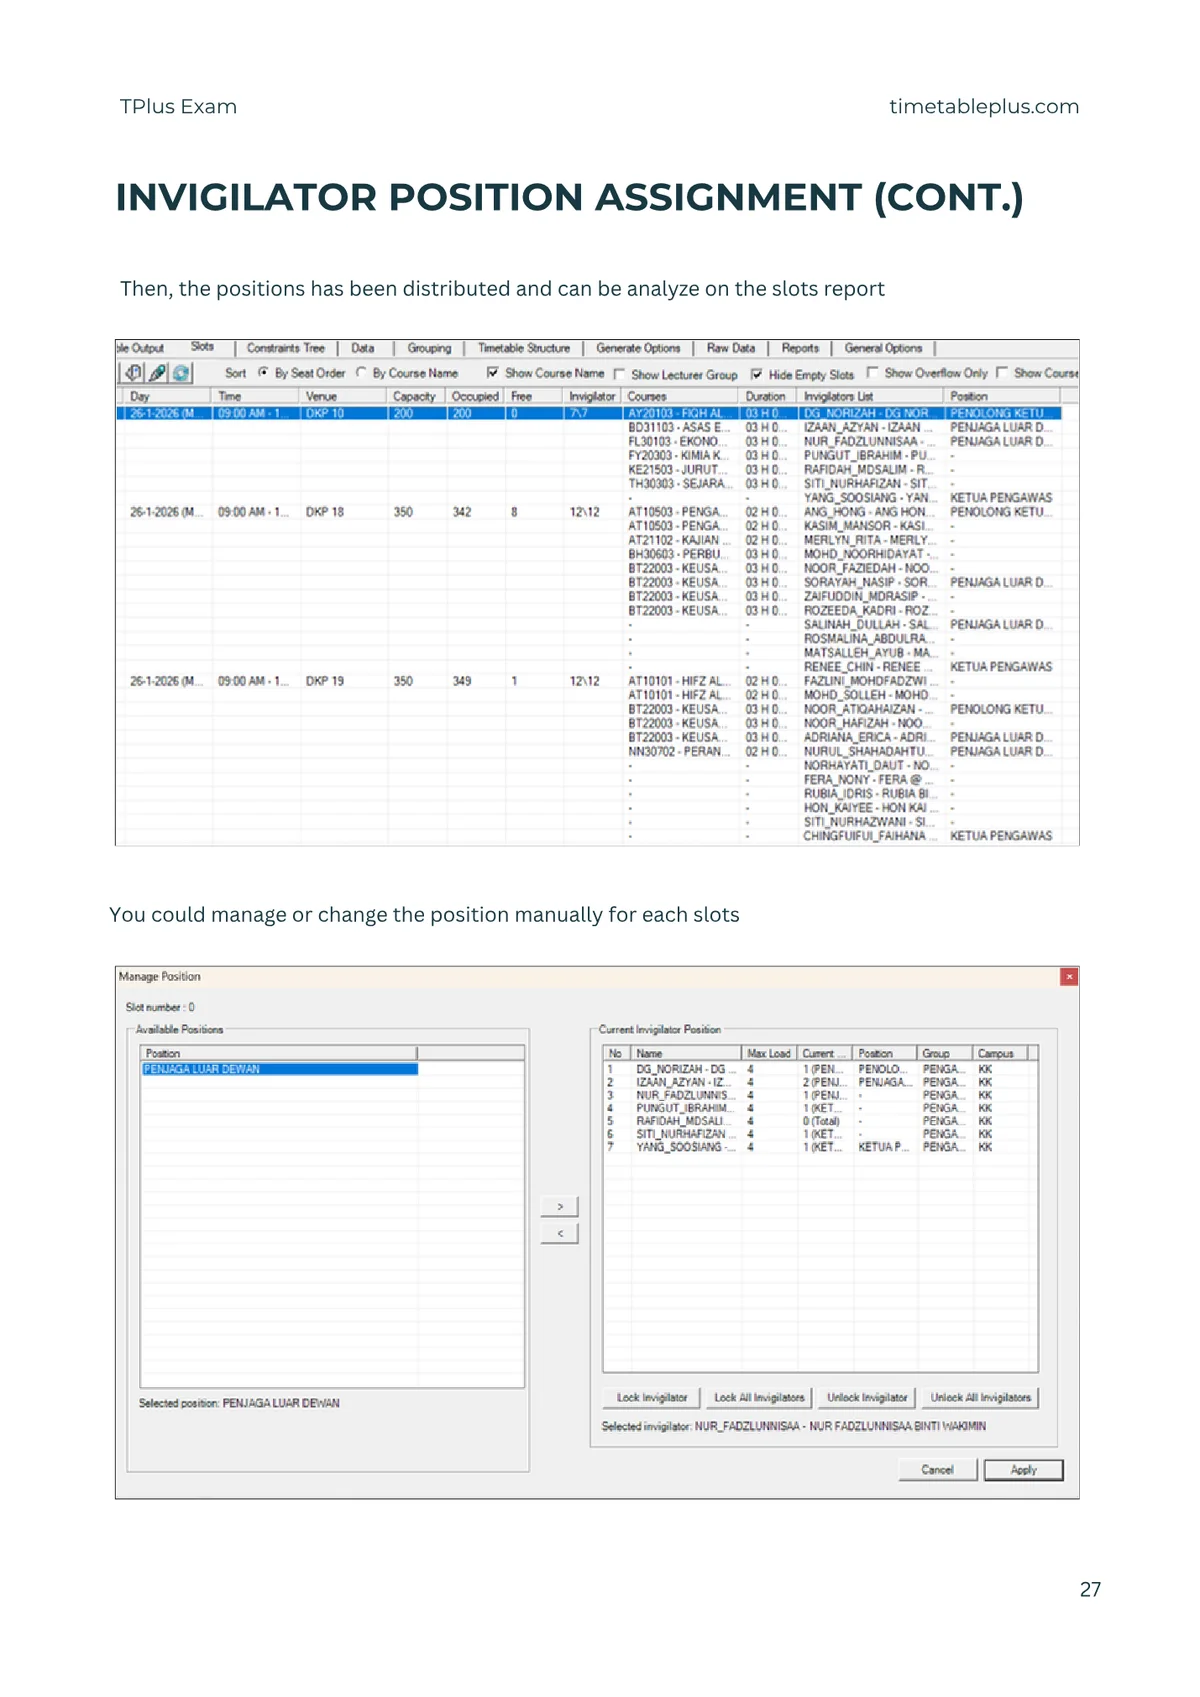1200x1697 pixels.
Task: Select invigilator row PUNGUT_IBRAHIM in dialog
Action: pyautogui.click(x=820, y=1108)
